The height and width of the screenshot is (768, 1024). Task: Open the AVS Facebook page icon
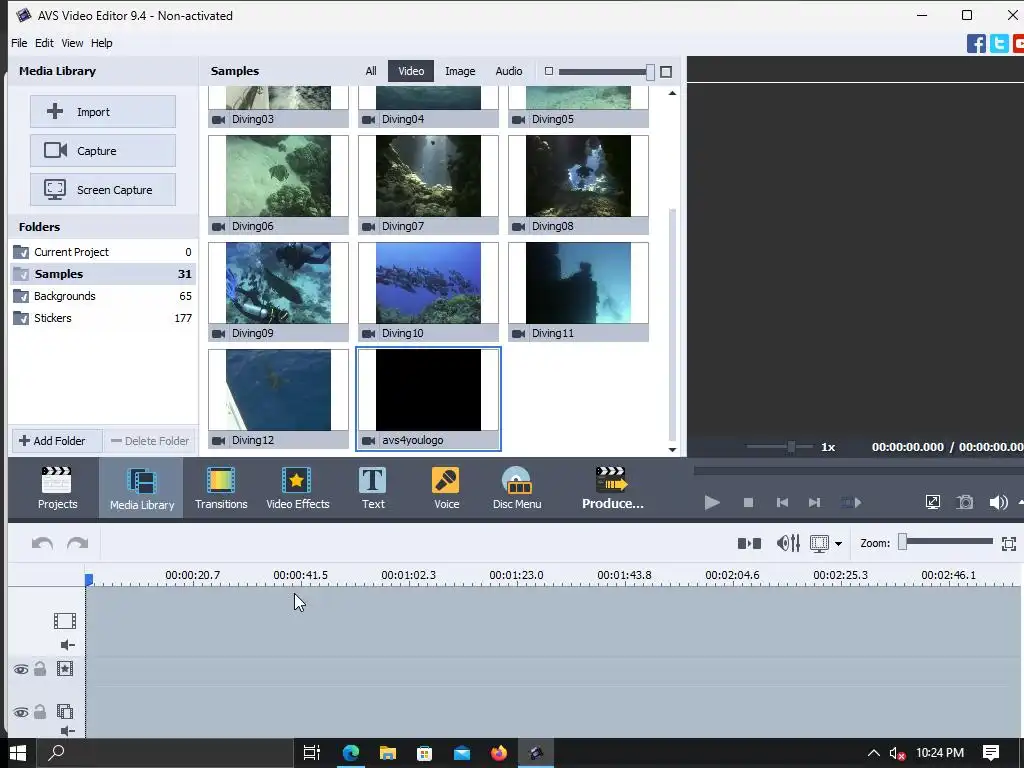click(976, 44)
